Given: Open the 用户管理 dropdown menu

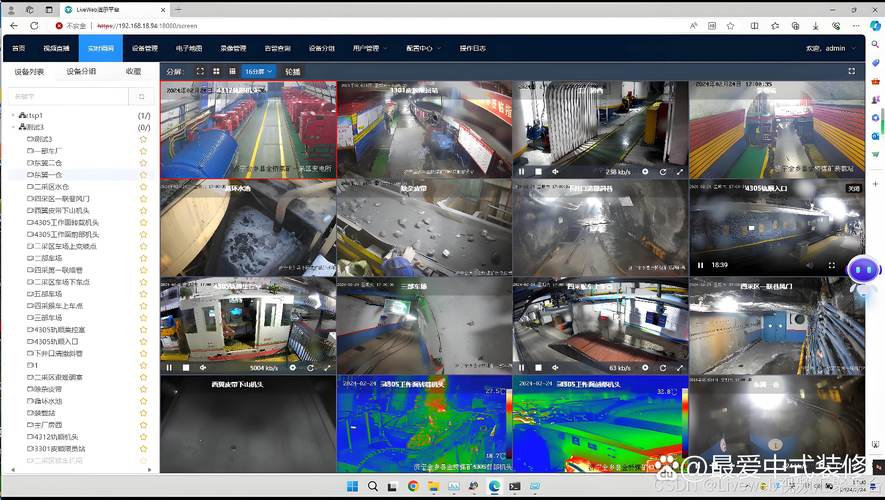Looking at the screenshot, I should point(370,49).
